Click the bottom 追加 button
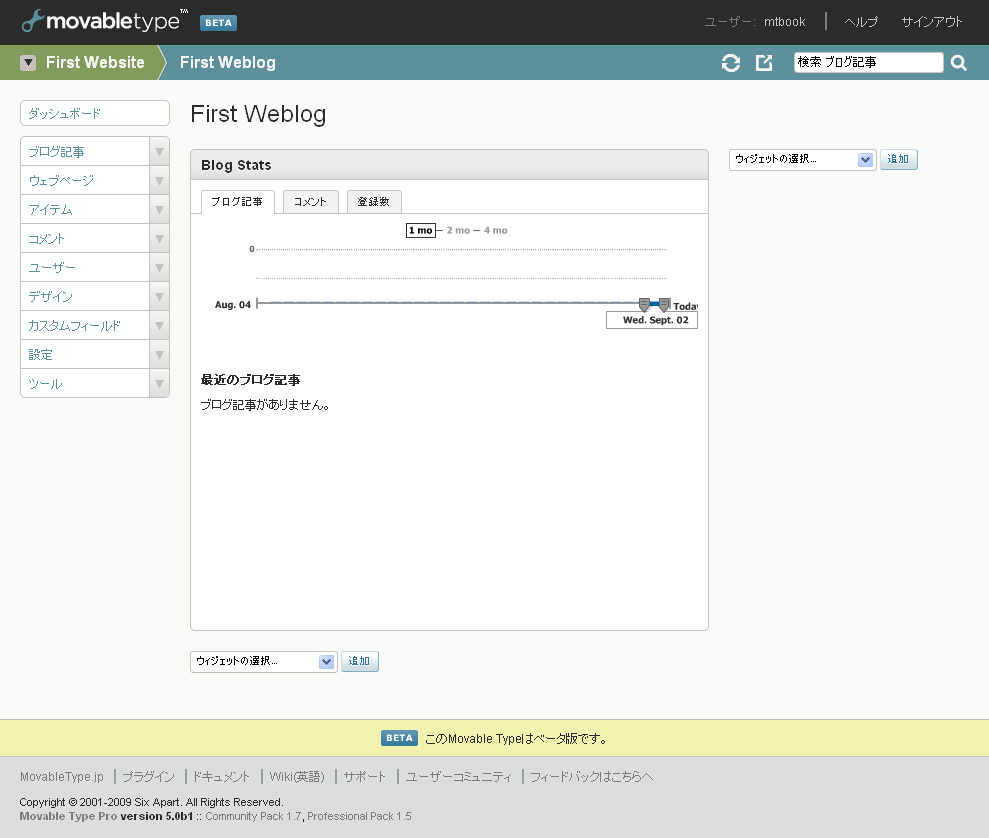 (x=360, y=661)
